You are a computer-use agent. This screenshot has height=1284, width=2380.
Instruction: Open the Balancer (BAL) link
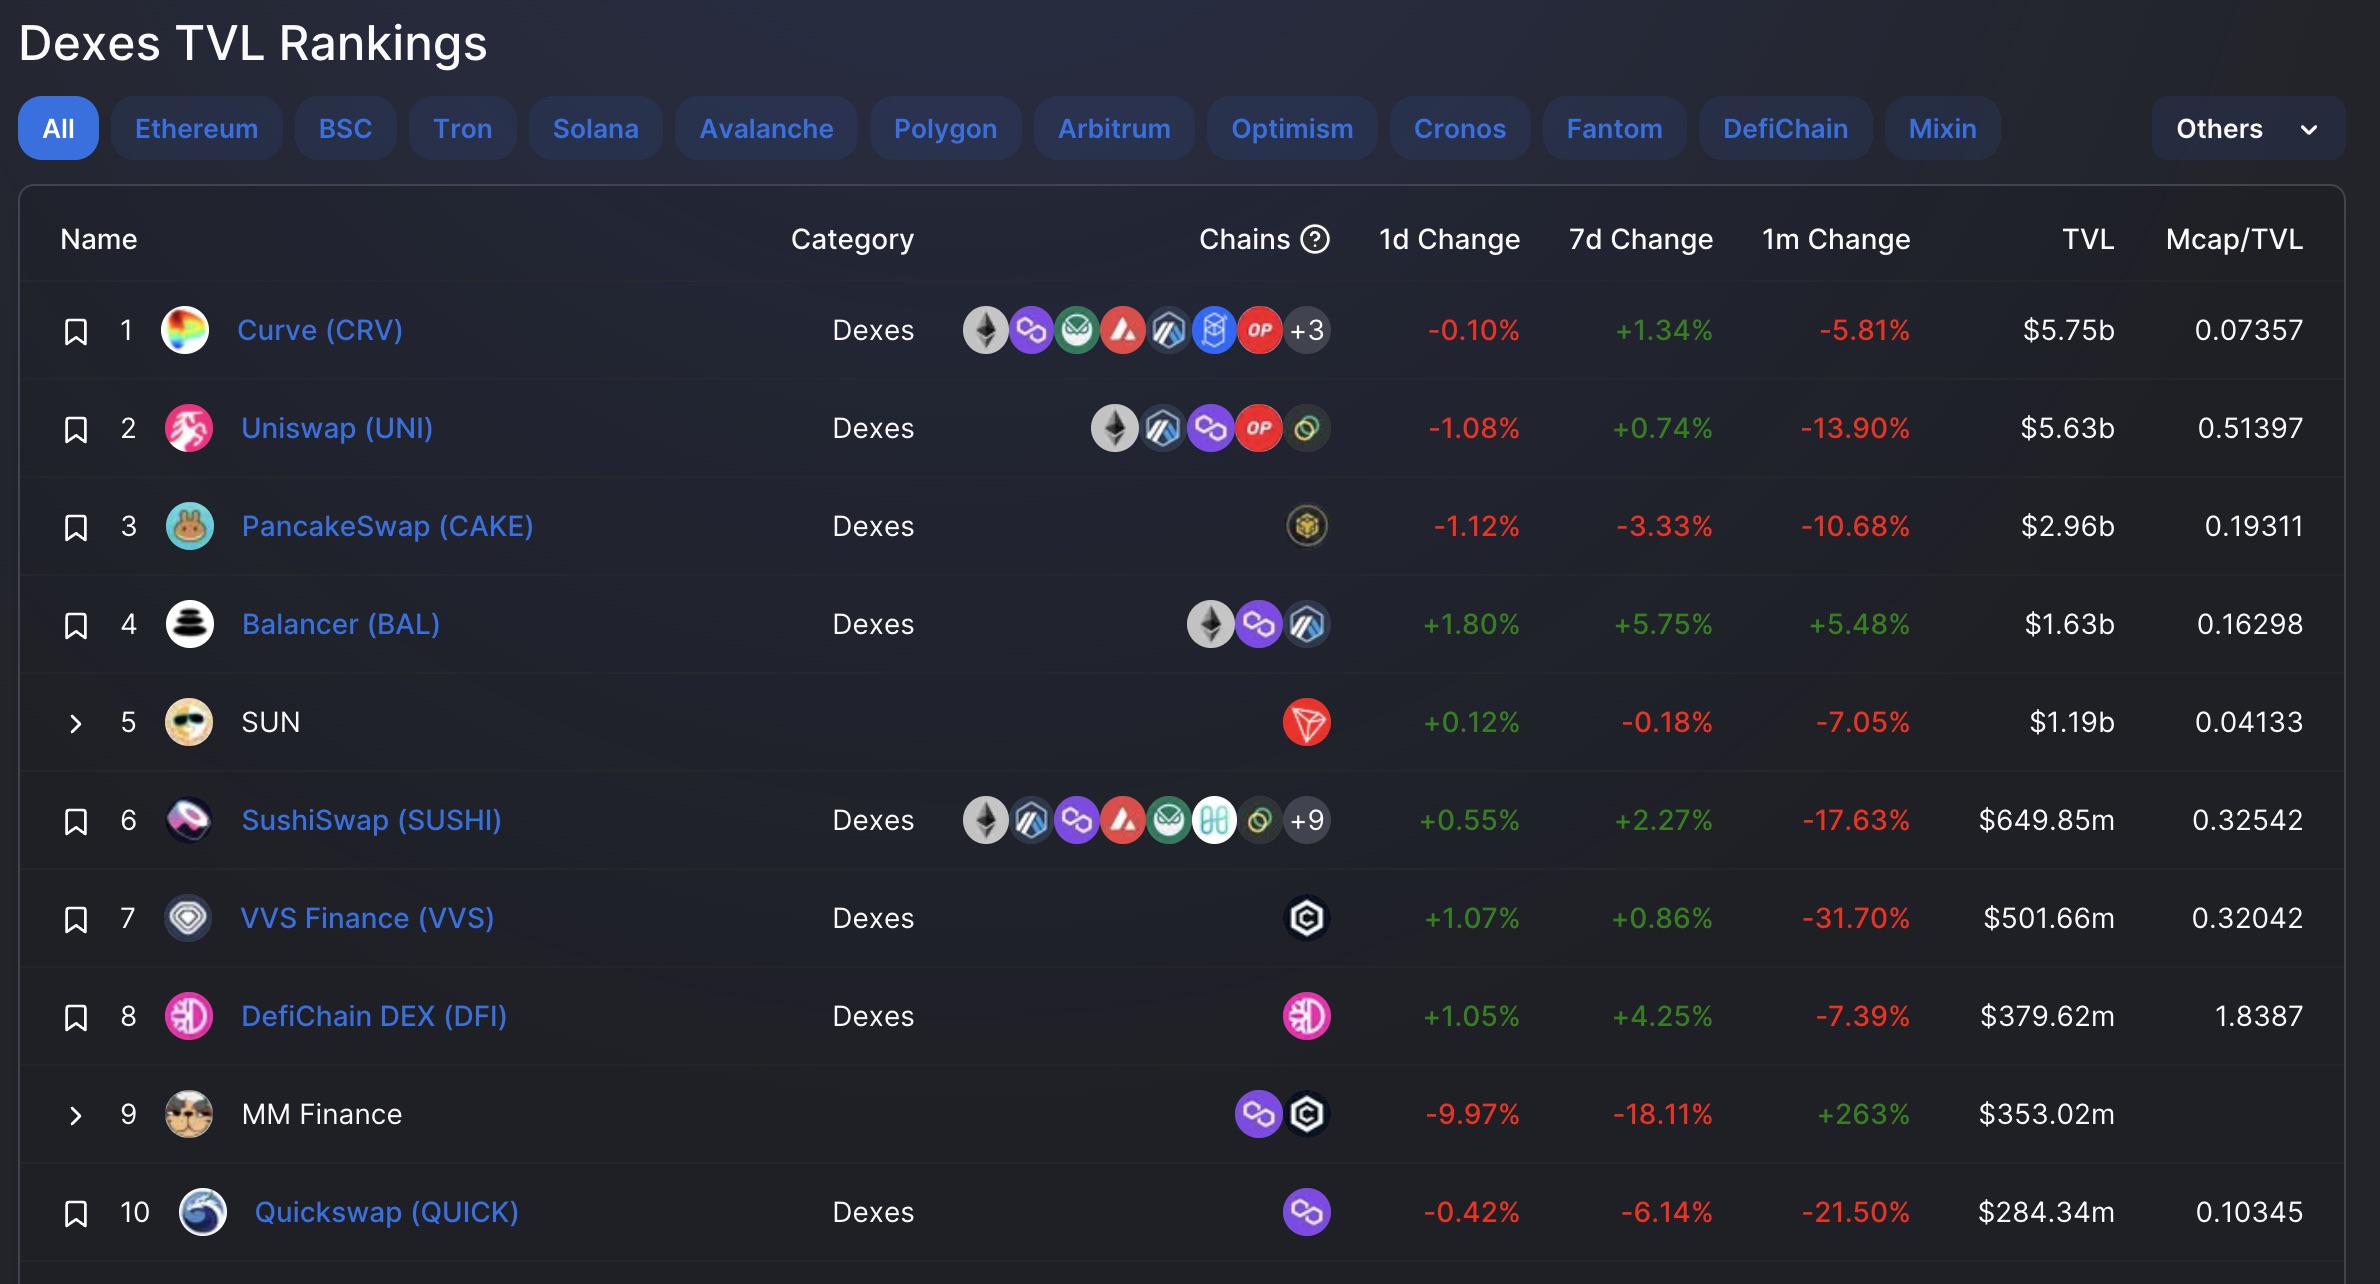tap(340, 624)
